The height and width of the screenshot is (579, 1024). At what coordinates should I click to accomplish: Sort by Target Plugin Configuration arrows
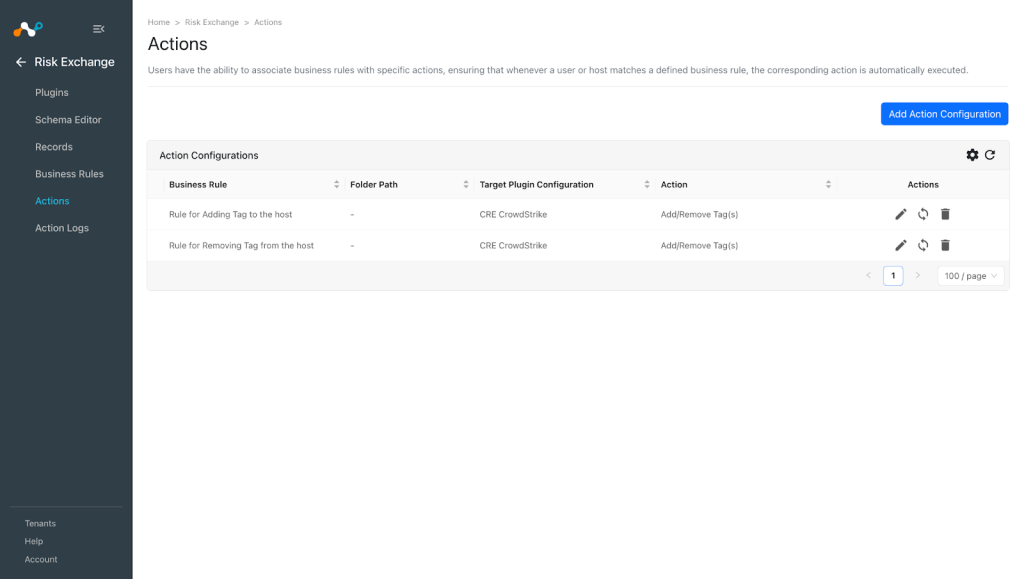tap(647, 185)
